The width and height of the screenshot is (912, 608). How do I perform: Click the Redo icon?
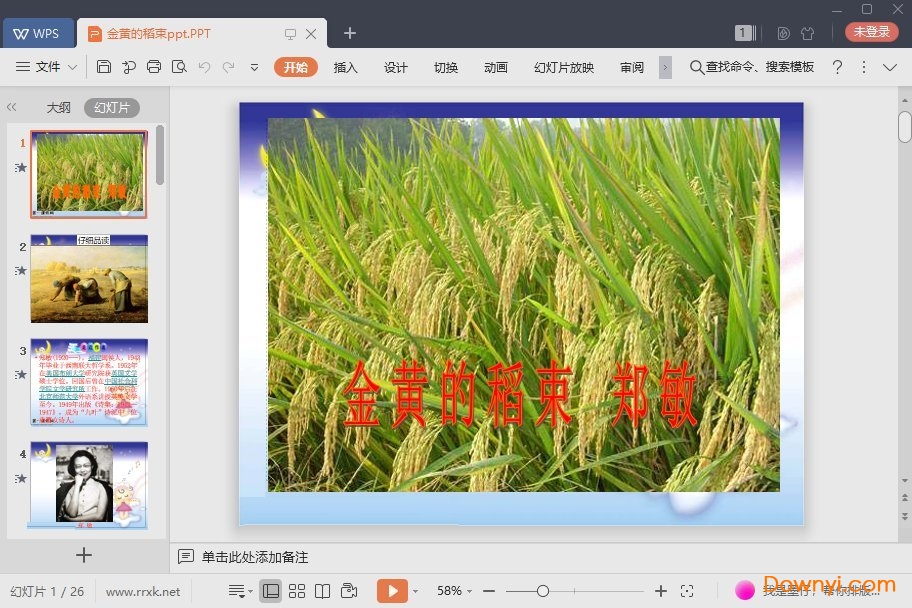[229, 67]
